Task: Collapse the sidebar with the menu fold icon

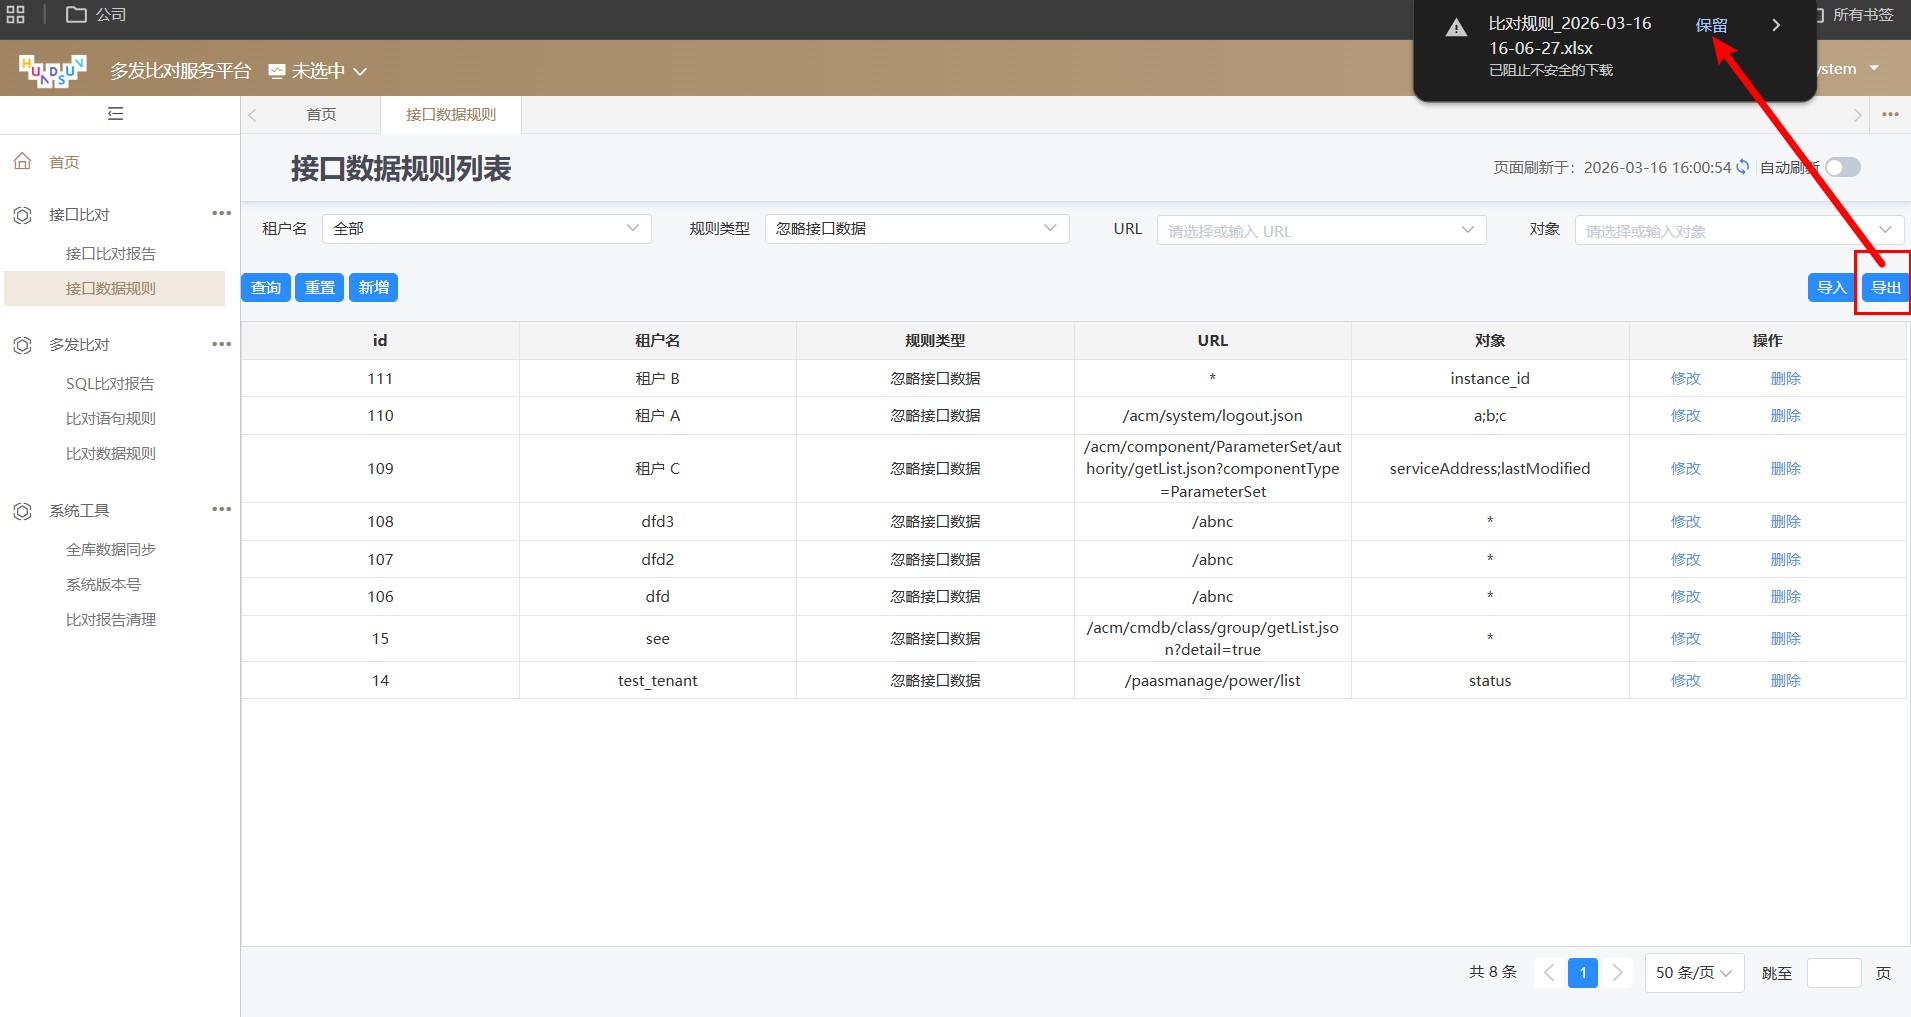Action: 116,114
